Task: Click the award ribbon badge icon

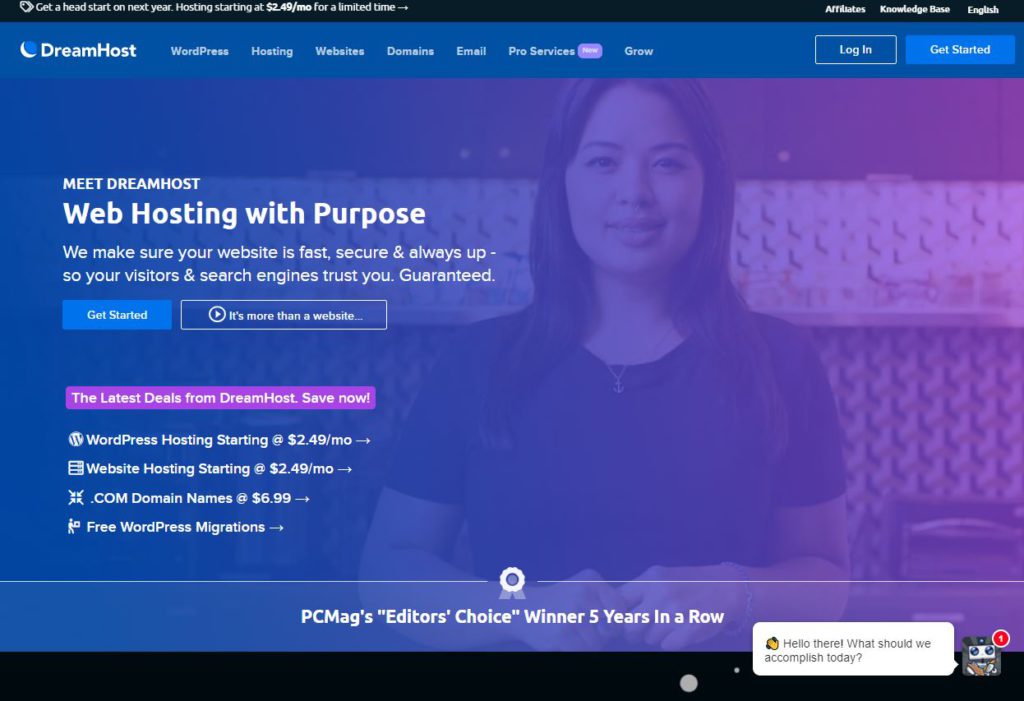Action: [512, 583]
